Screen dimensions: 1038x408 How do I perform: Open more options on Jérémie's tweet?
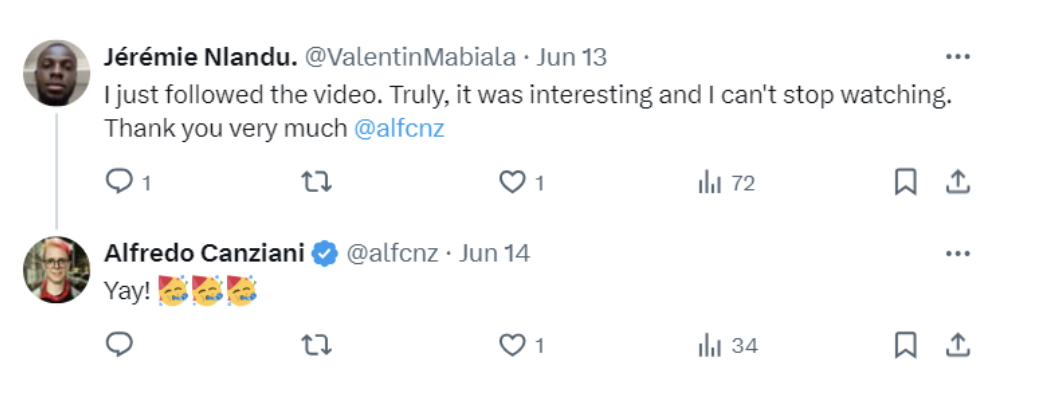[x=957, y=58]
